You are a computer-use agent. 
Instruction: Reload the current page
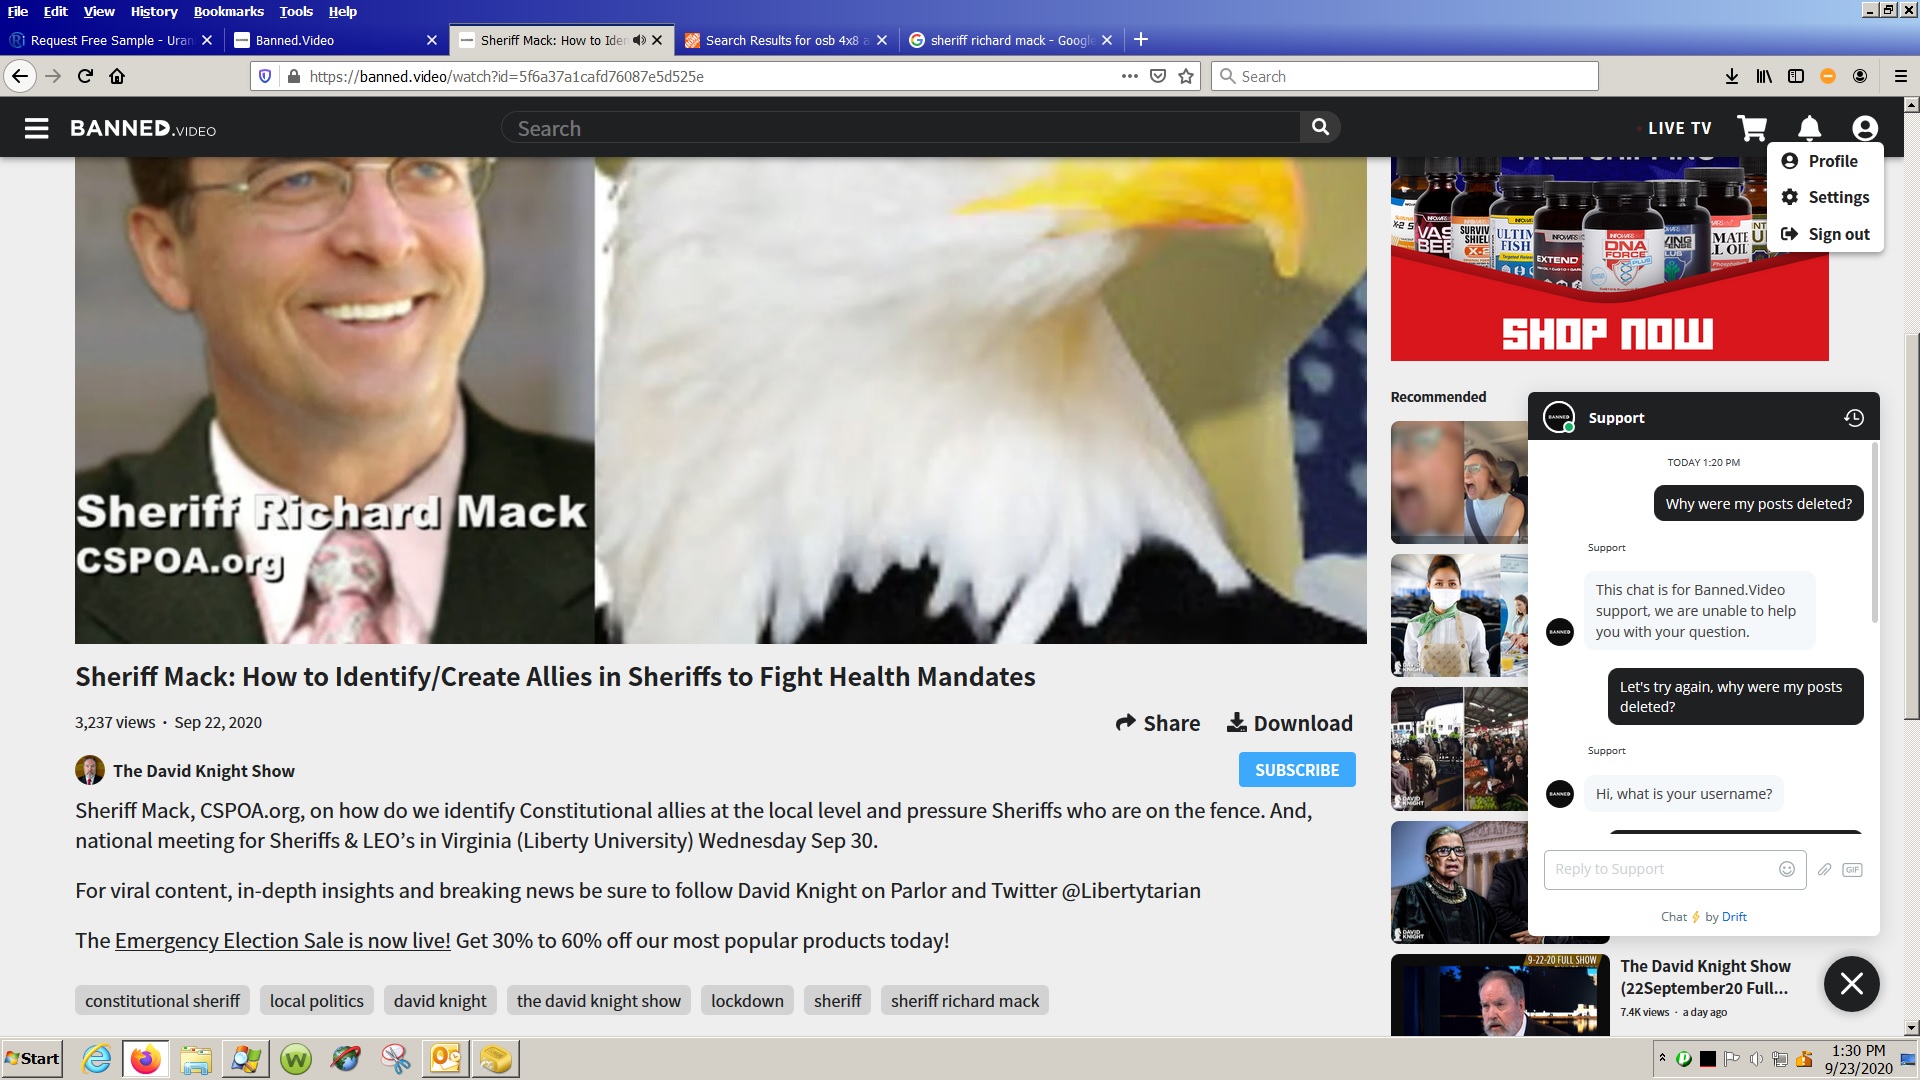click(85, 76)
